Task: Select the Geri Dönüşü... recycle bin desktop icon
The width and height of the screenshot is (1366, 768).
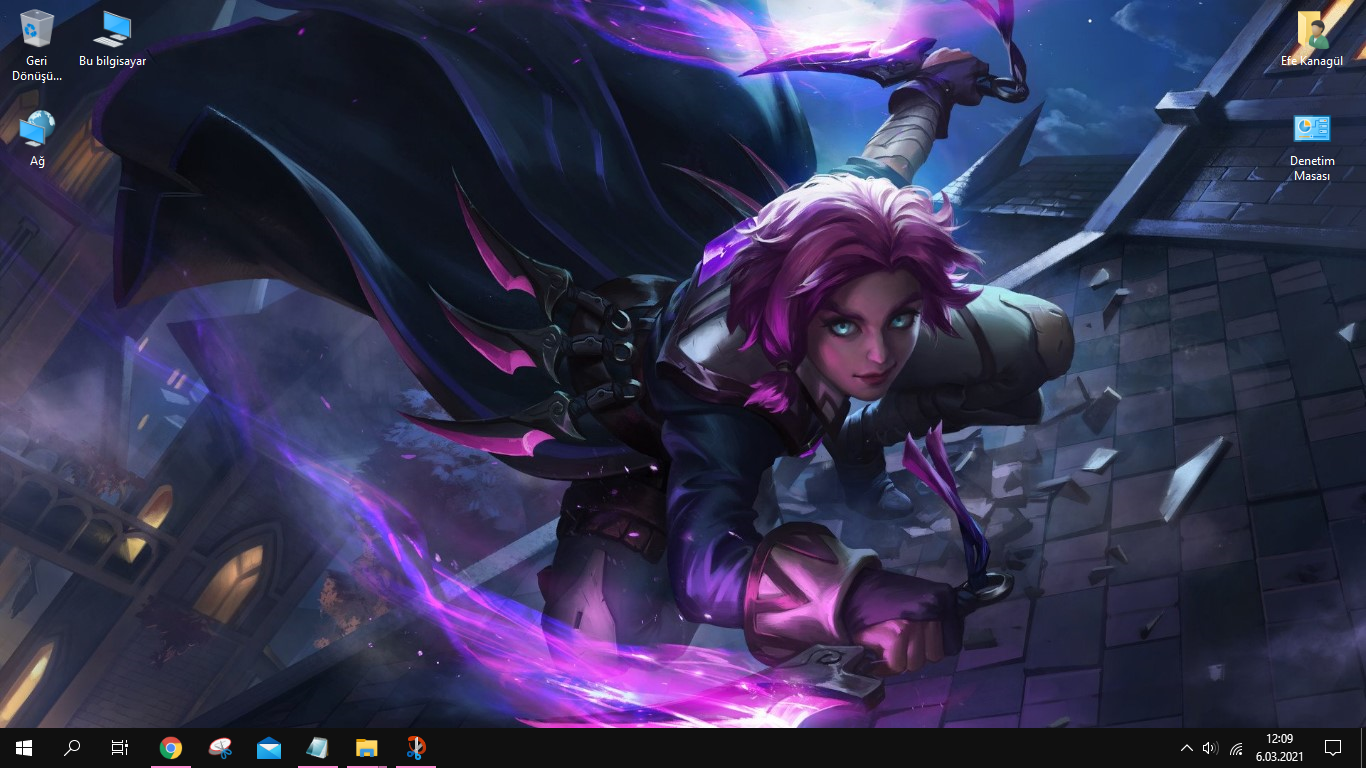Action: [37, 45]
